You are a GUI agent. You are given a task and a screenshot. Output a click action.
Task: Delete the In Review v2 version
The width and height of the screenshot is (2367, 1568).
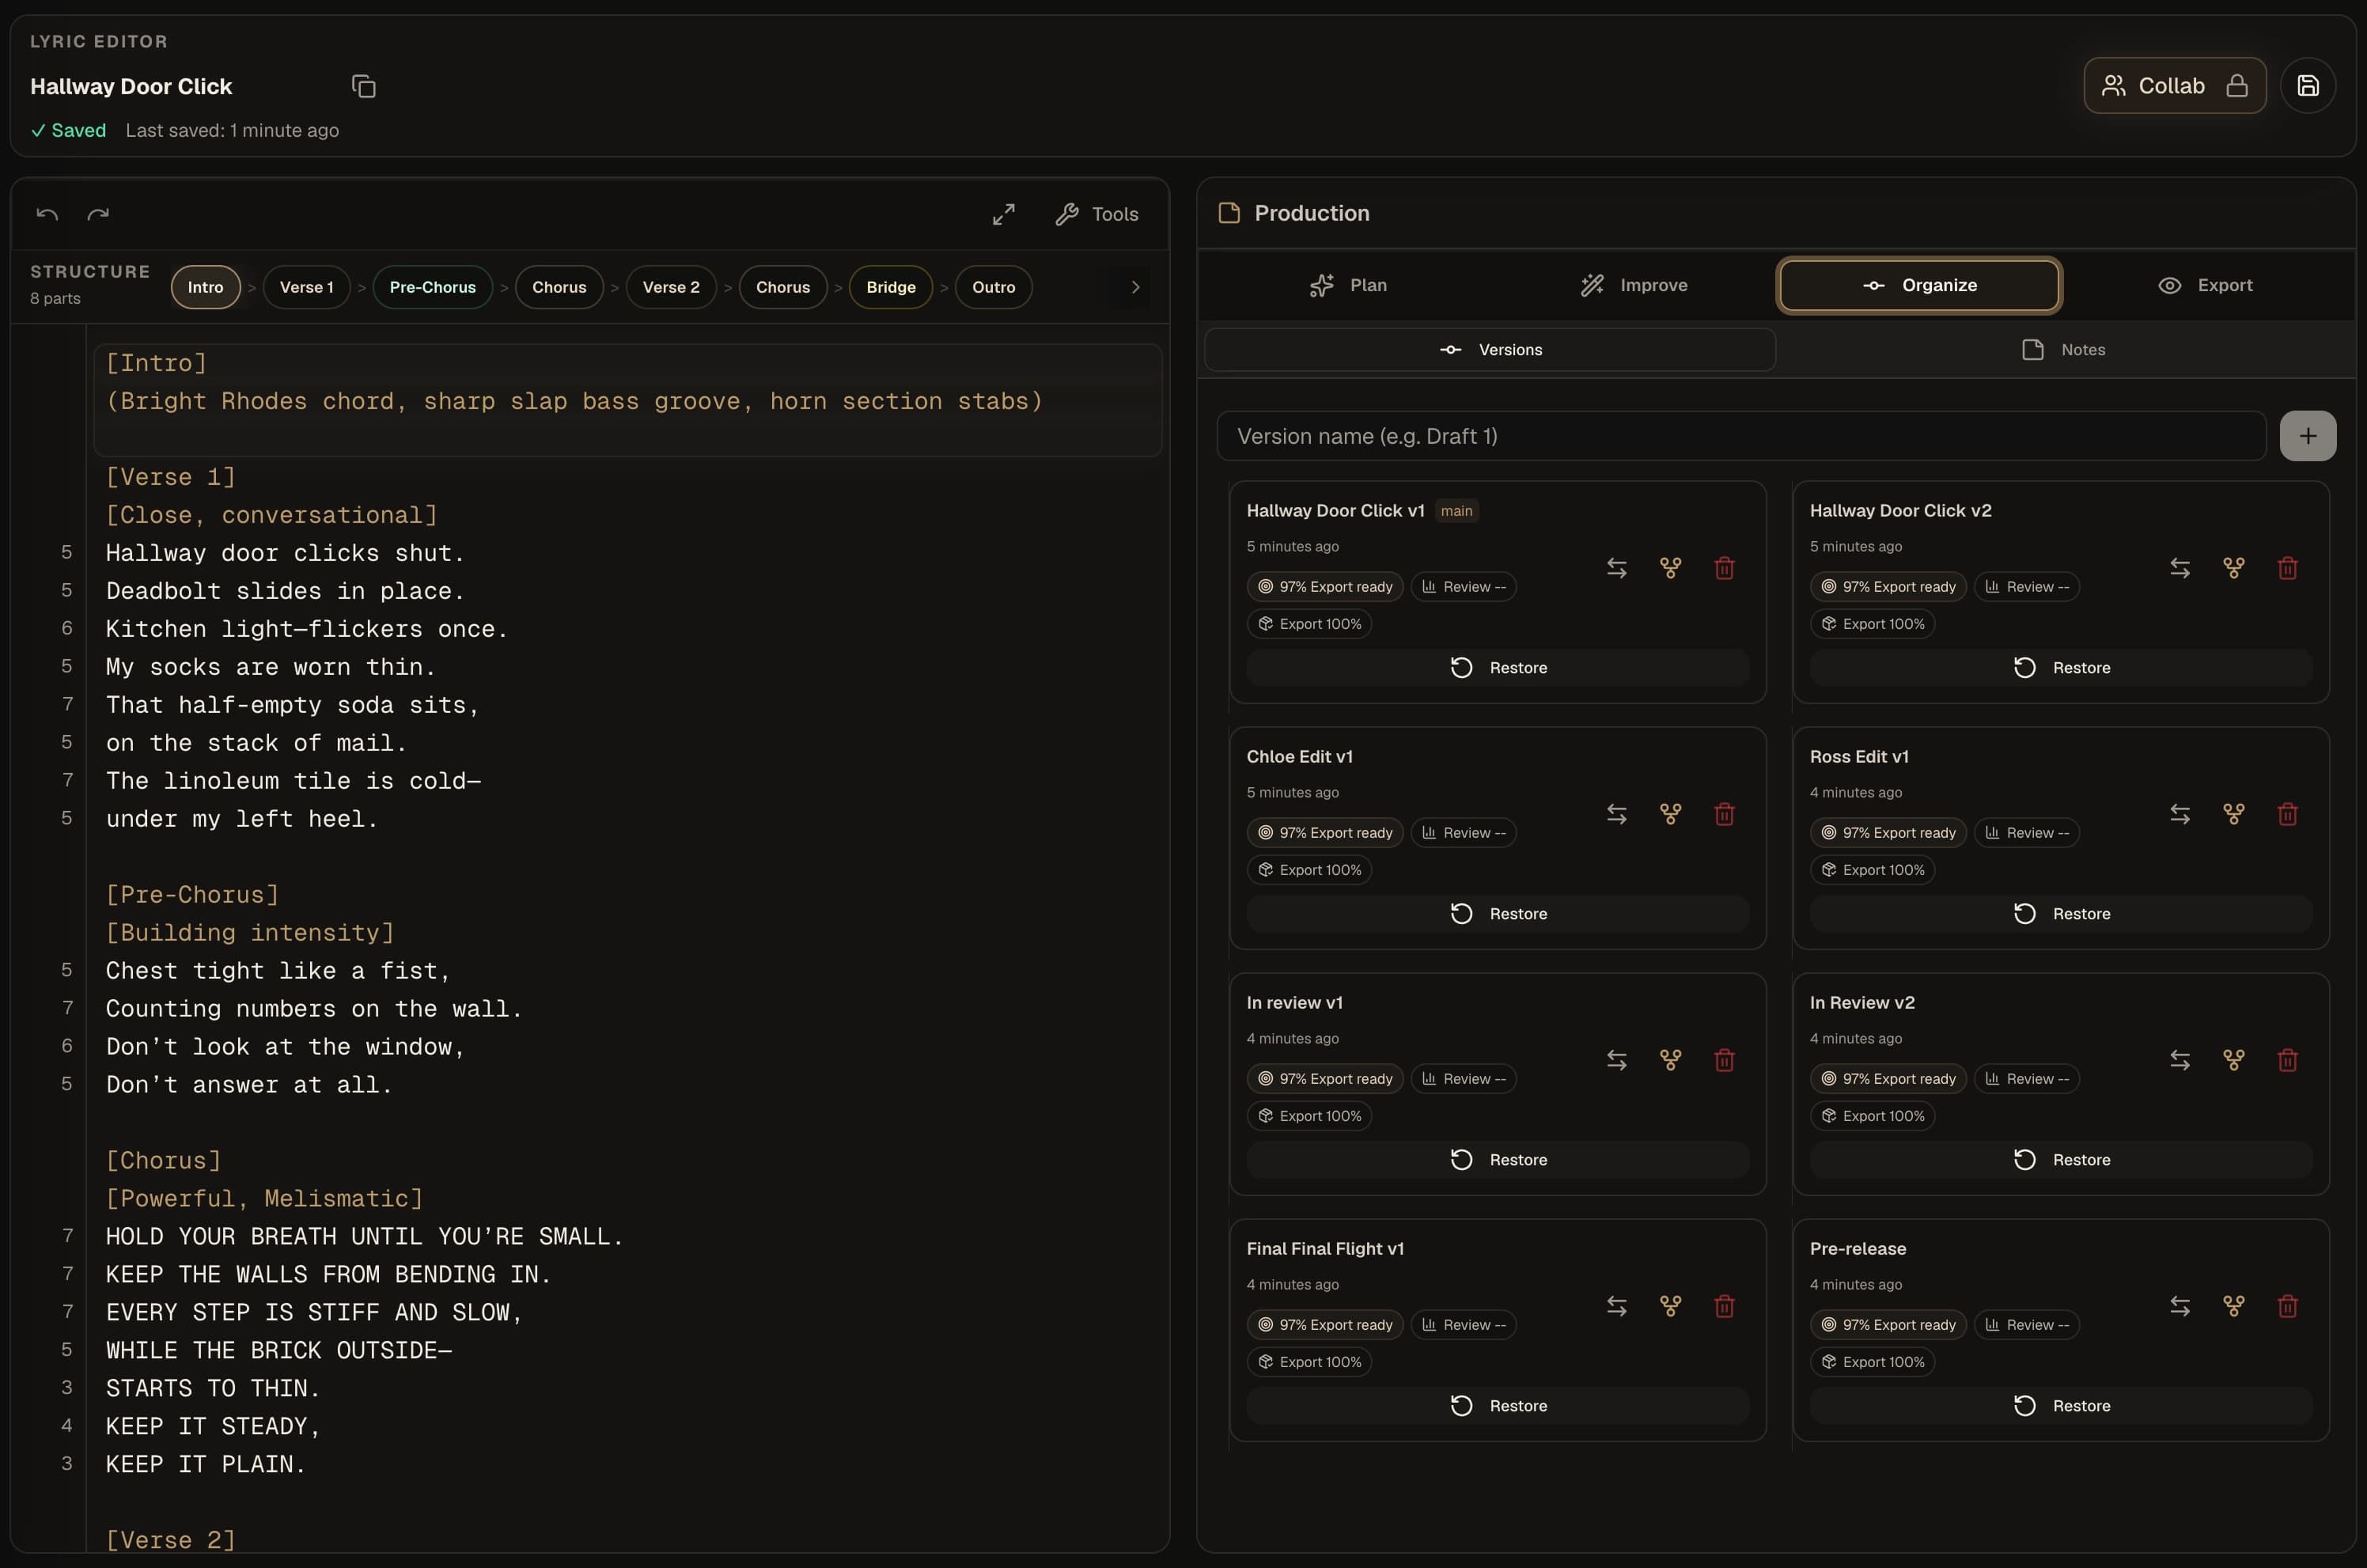2287,1060
